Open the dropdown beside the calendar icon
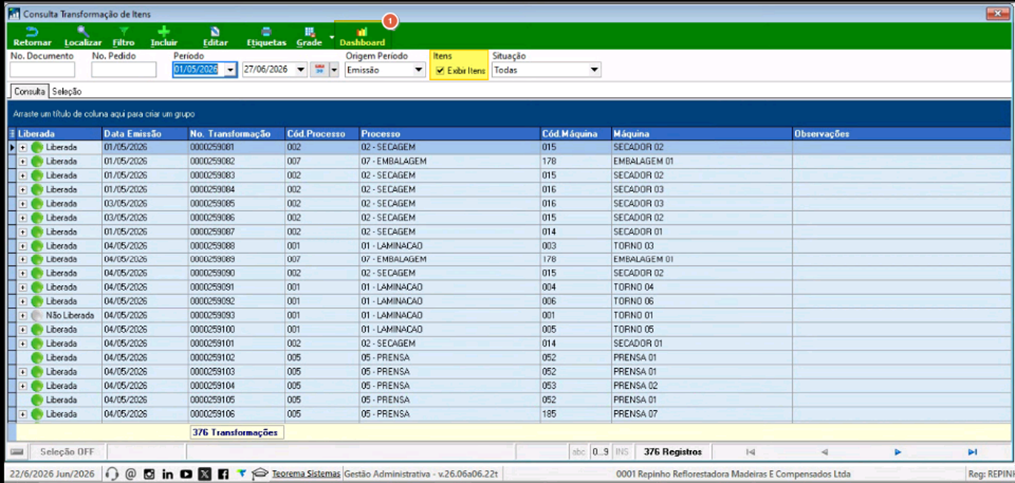1015x483 pixels. click(334, 70)
